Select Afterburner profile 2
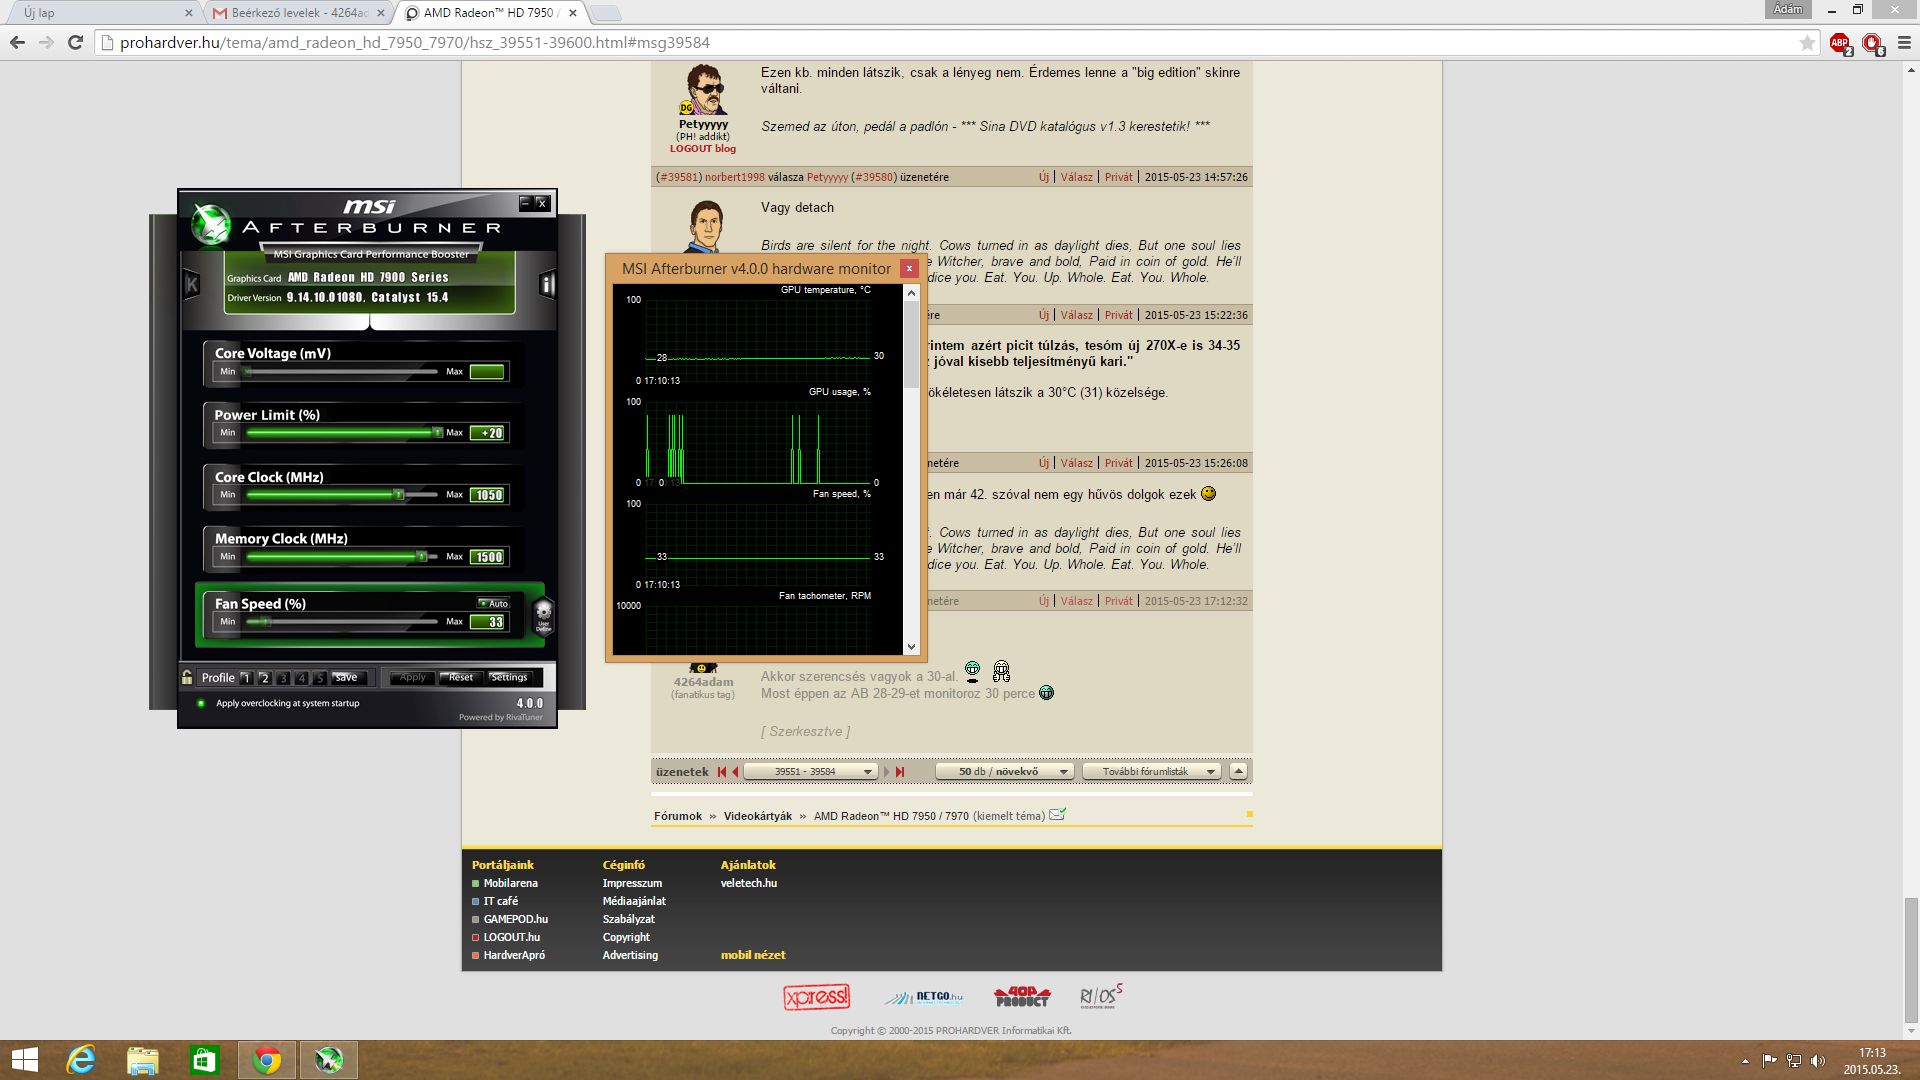 coord(265,678)
